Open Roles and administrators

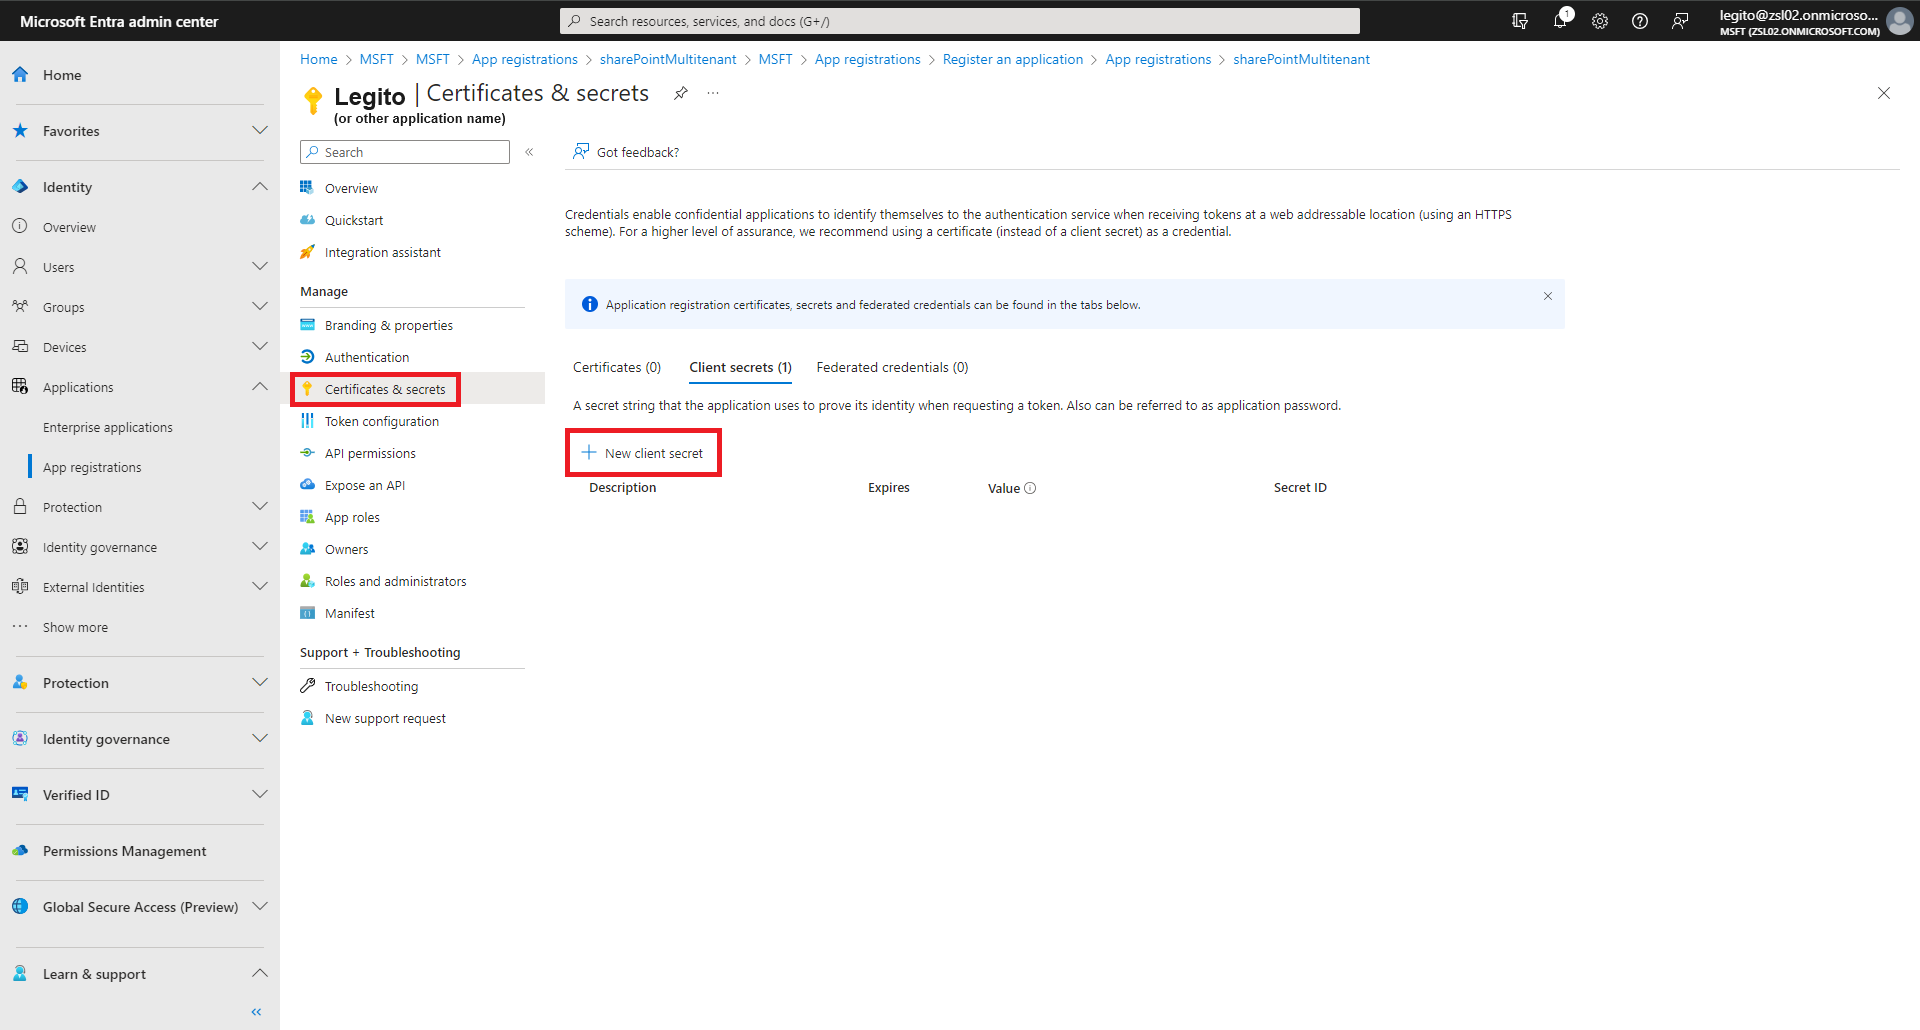[395, 581]
